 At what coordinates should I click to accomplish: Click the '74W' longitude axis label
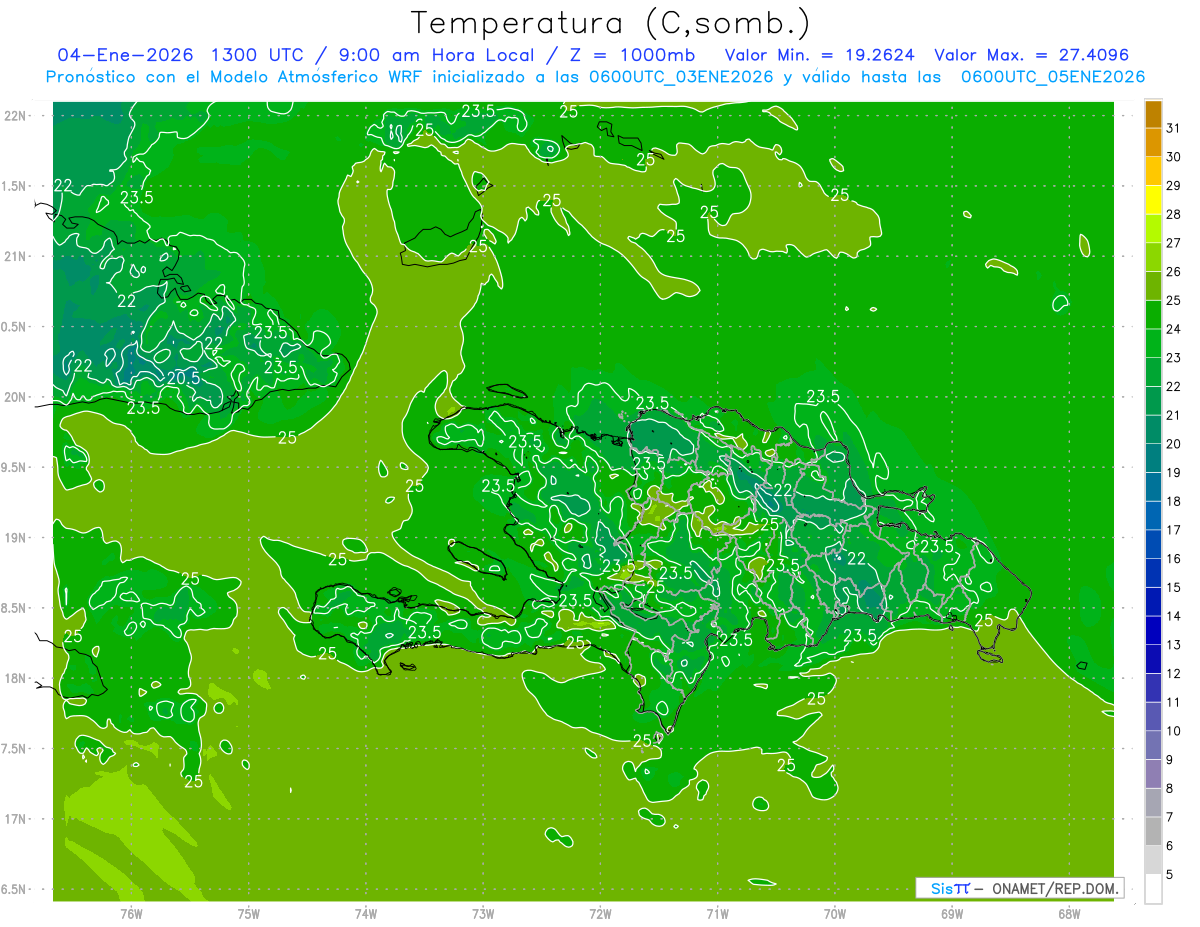click(365, 913)
